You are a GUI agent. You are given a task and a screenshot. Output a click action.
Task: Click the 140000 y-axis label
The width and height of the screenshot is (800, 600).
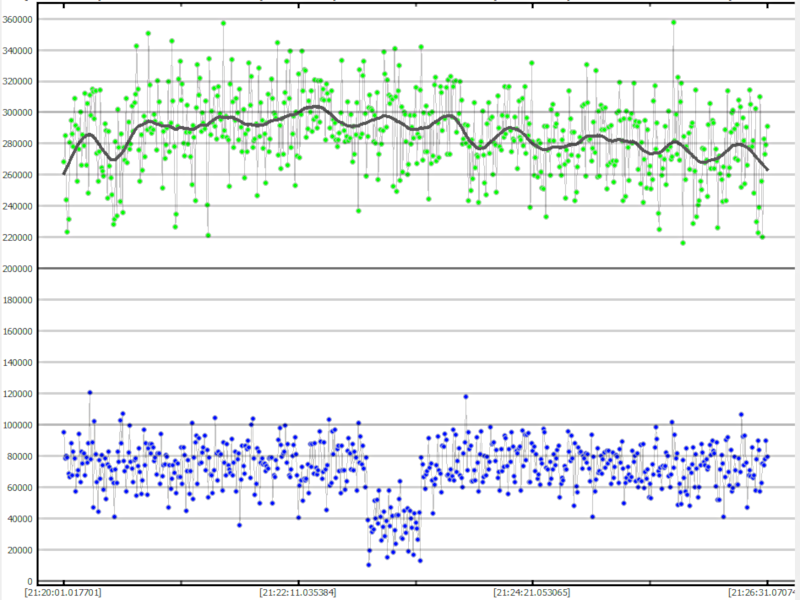click(x=18, y=363)
